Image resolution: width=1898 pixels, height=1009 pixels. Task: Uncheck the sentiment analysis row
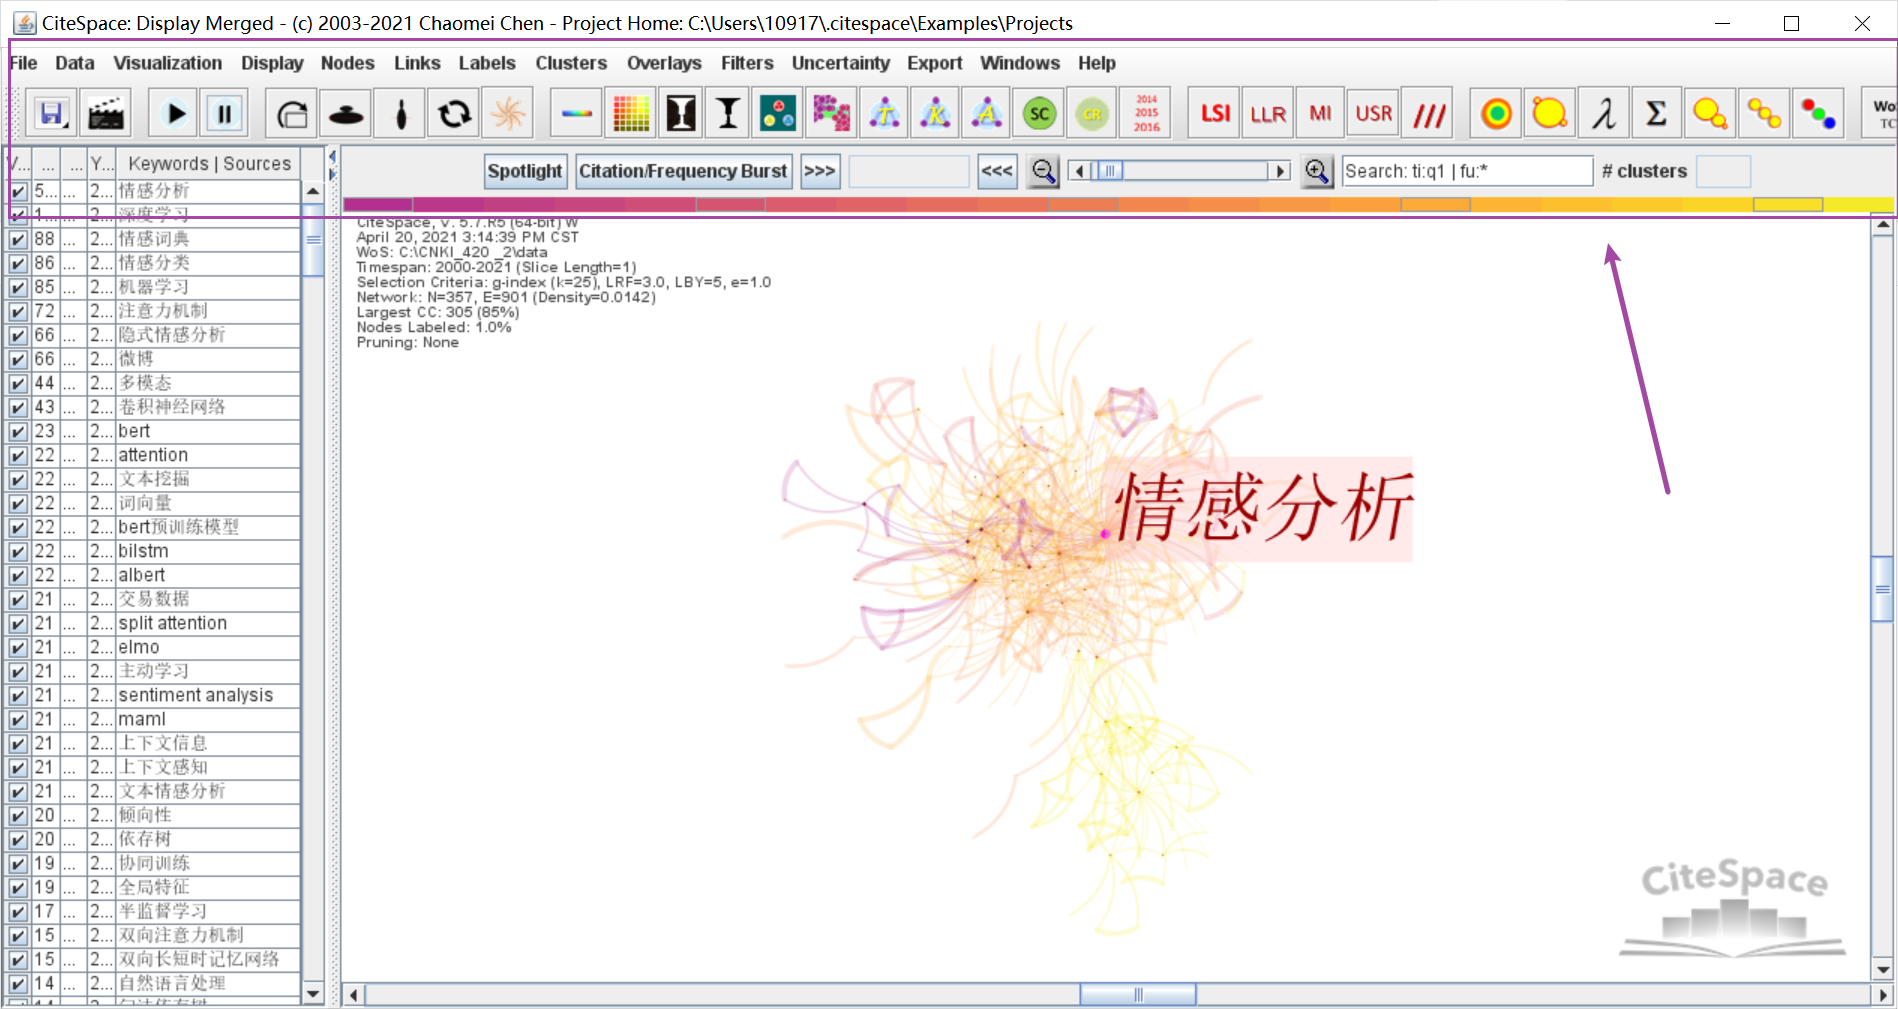(x=18, y=696)
